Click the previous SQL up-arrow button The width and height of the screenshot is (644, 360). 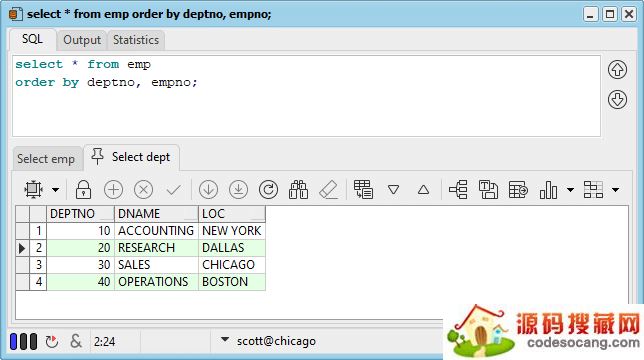[617, 69]
